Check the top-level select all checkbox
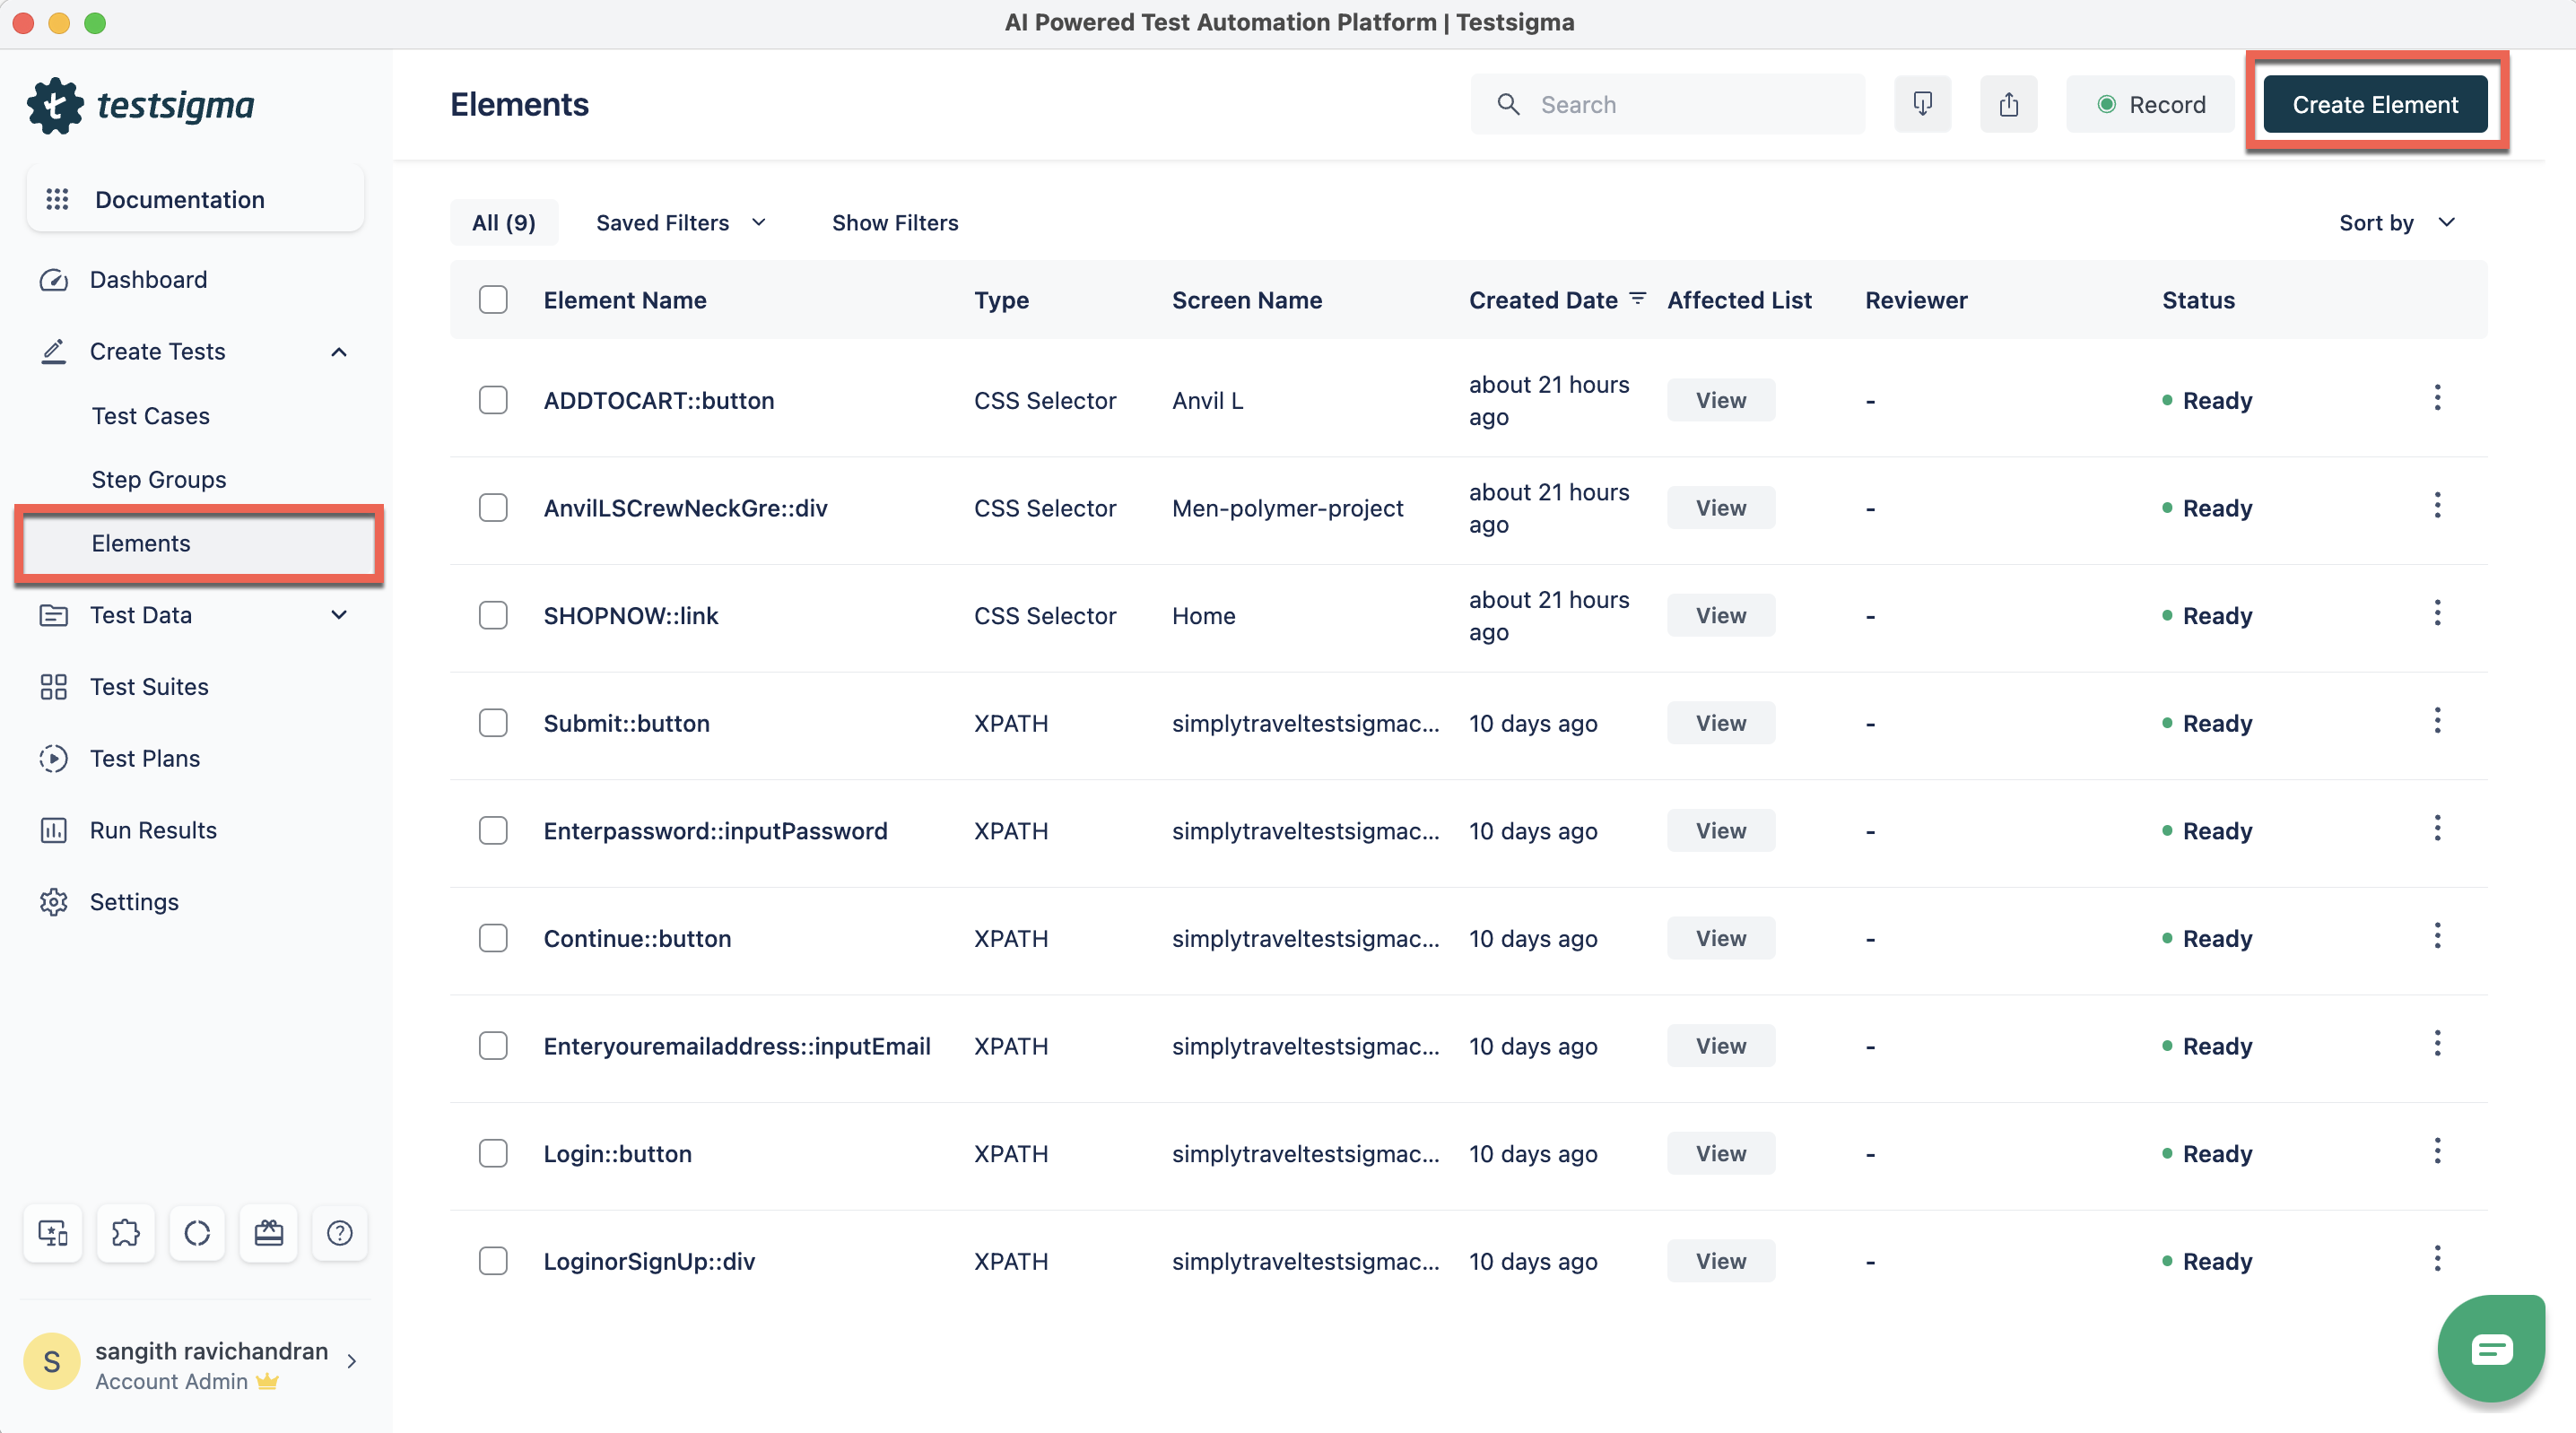 (494, 300)
